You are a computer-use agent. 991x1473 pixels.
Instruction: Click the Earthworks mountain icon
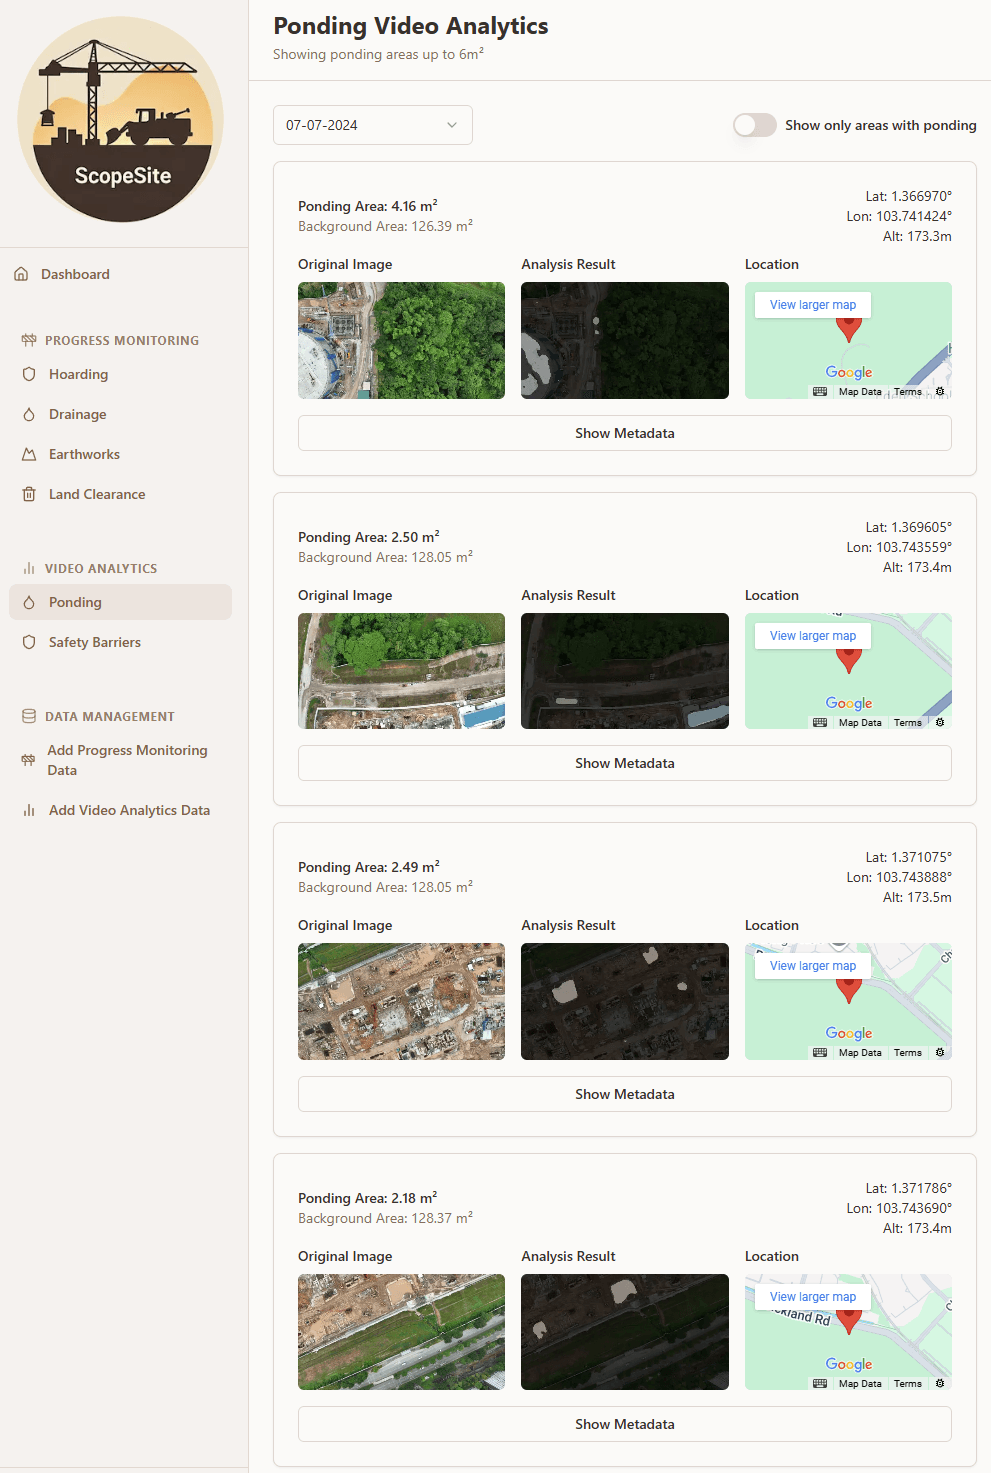click(x=29, y=454)
